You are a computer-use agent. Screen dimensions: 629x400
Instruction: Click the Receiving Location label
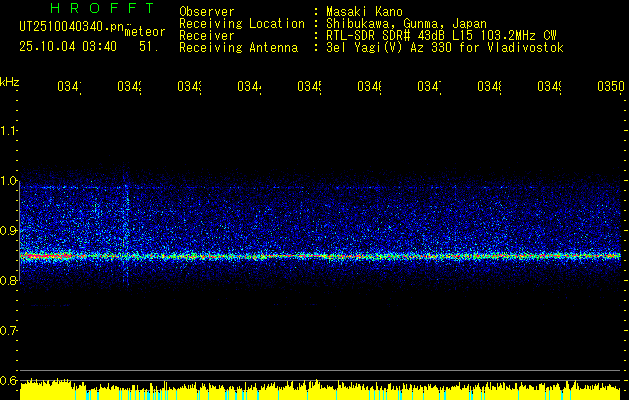coord(242,24)
